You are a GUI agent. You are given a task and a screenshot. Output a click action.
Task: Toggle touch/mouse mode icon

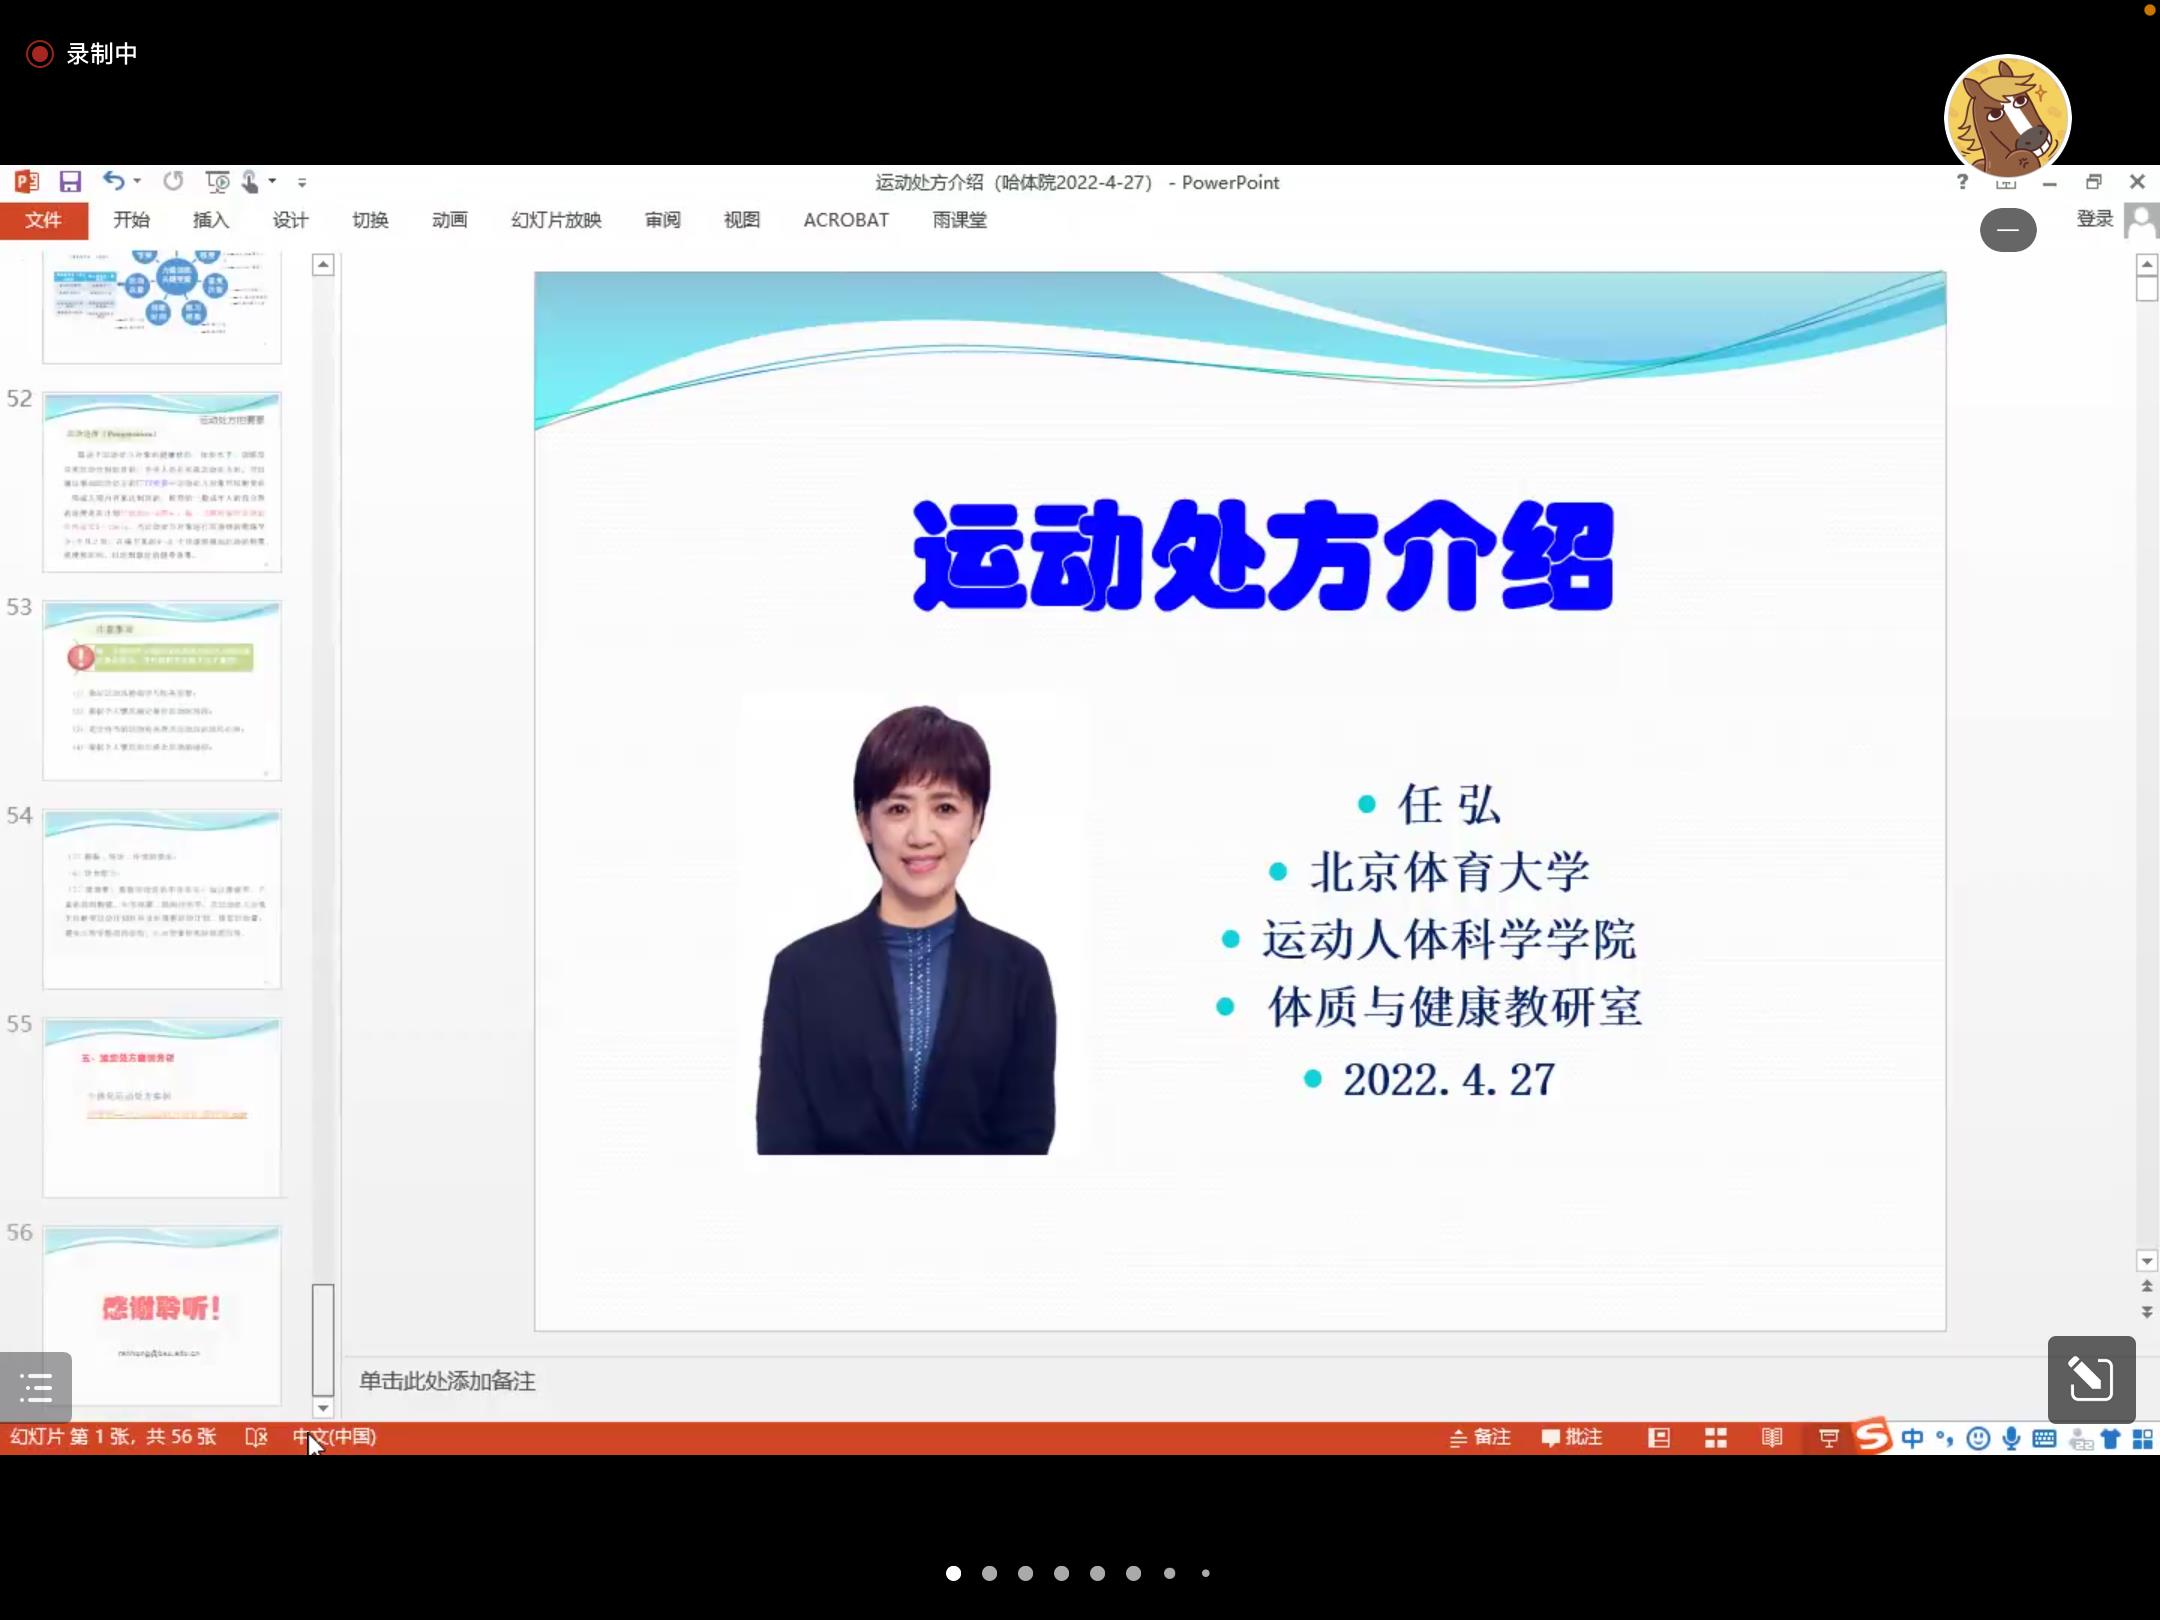[250, 181]
